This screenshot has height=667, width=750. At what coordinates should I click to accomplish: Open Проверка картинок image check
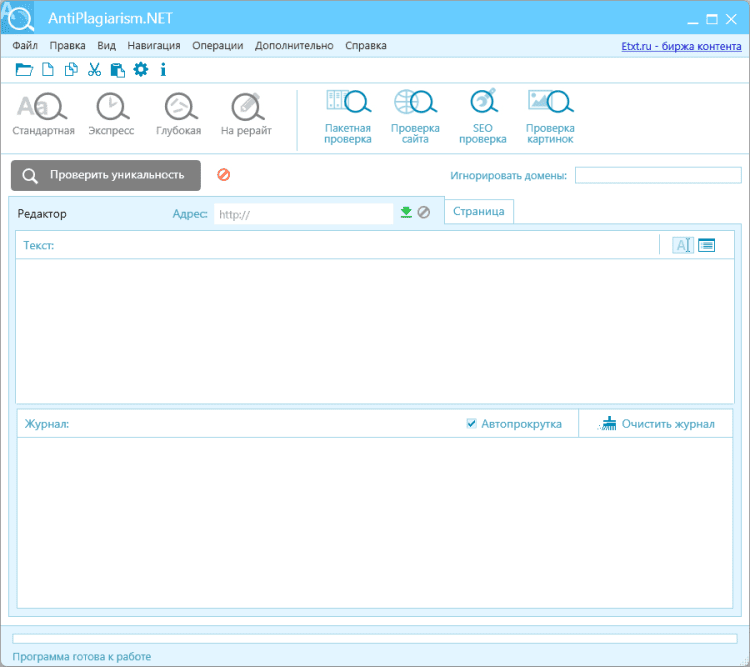550,106
